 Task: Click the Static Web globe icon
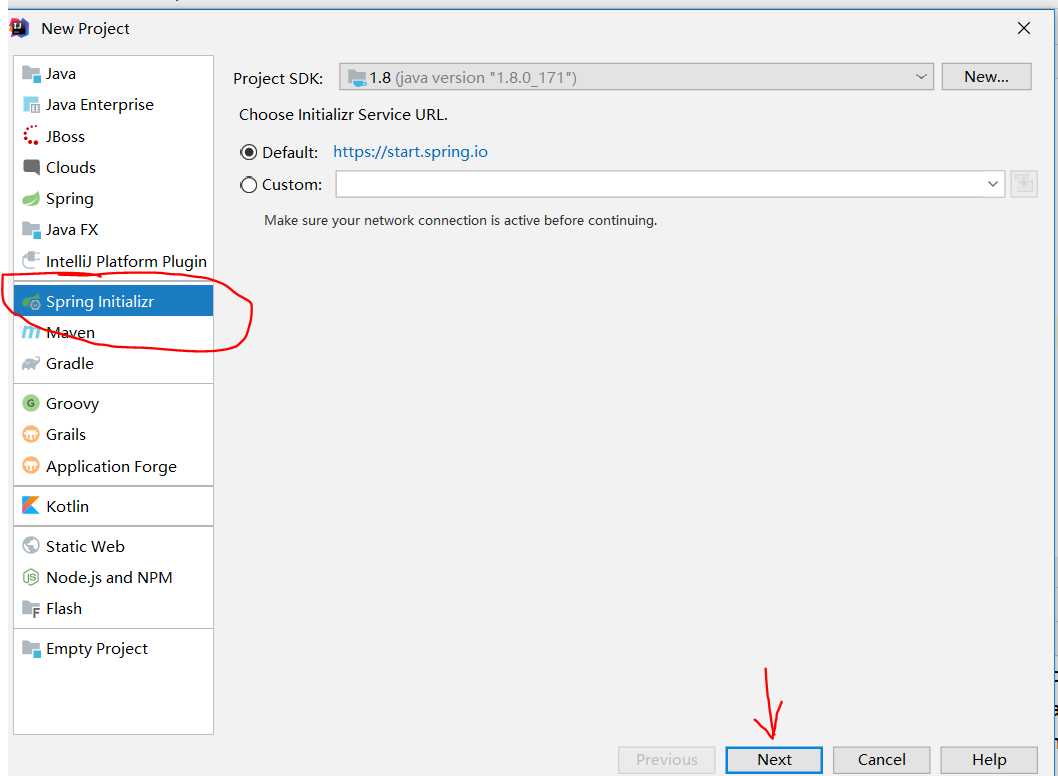click(x=31, y=545)
